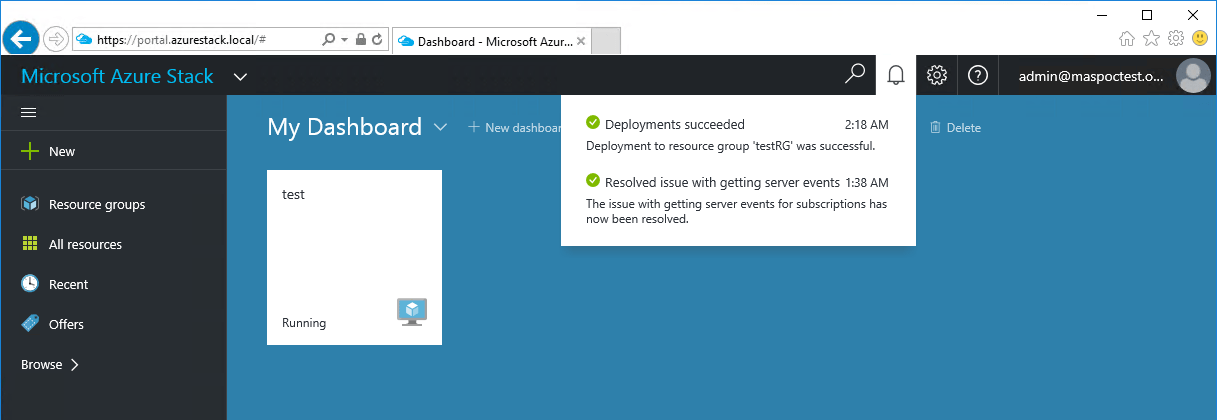Viewport: 1217px width, 420px height.
Task: Click the virtual machine monitor icon on tile
Action: click(x=412, y=312)
